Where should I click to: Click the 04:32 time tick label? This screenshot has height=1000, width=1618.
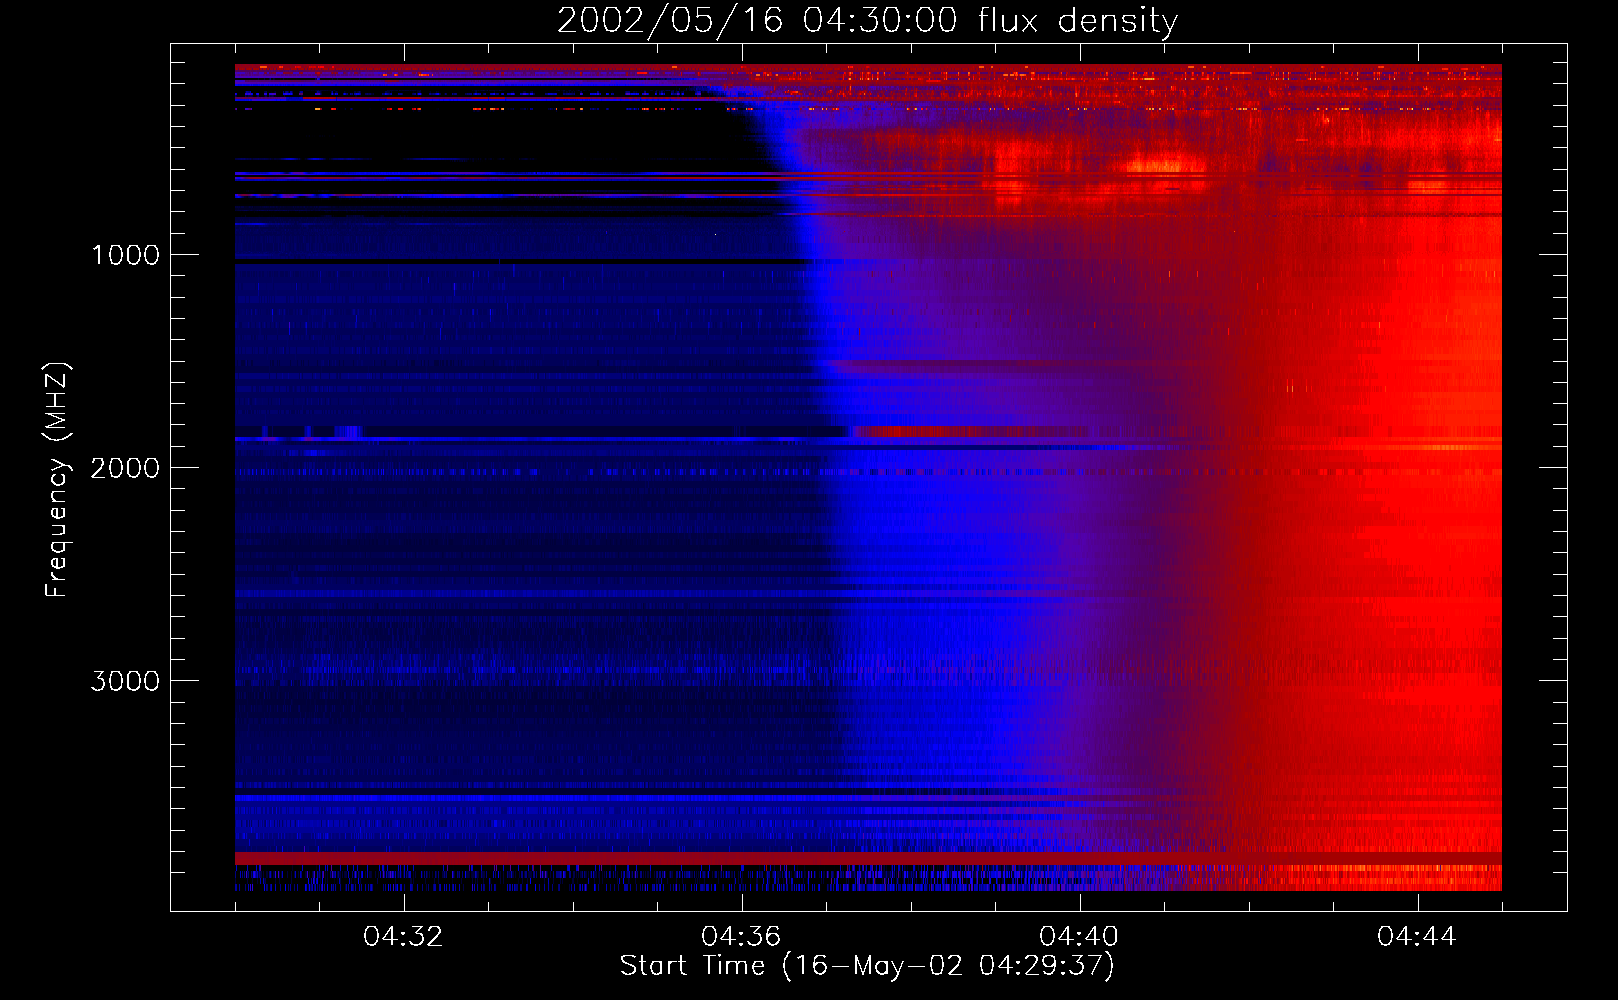coord(404,937)
